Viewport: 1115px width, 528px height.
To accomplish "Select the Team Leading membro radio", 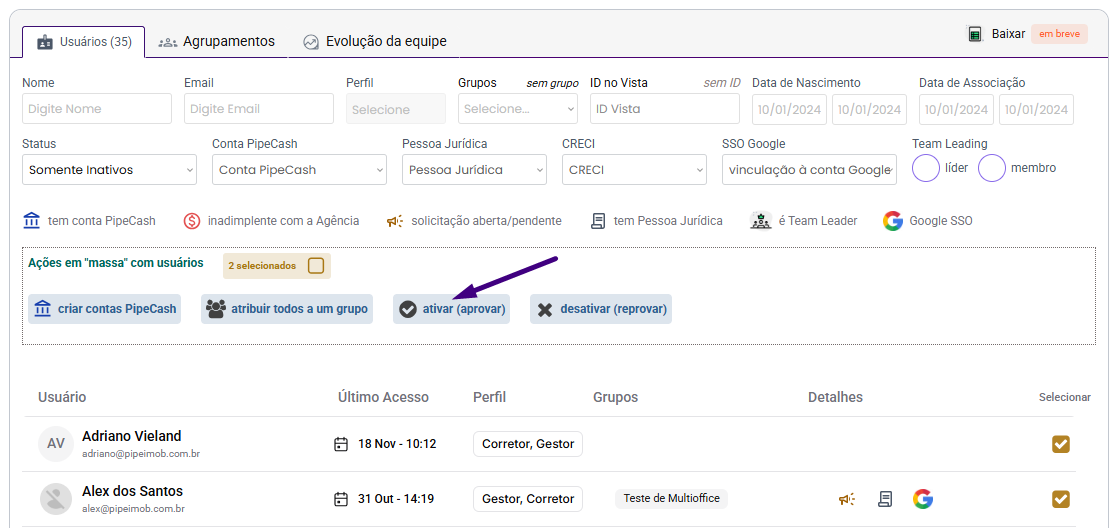I will pos(992,168).
